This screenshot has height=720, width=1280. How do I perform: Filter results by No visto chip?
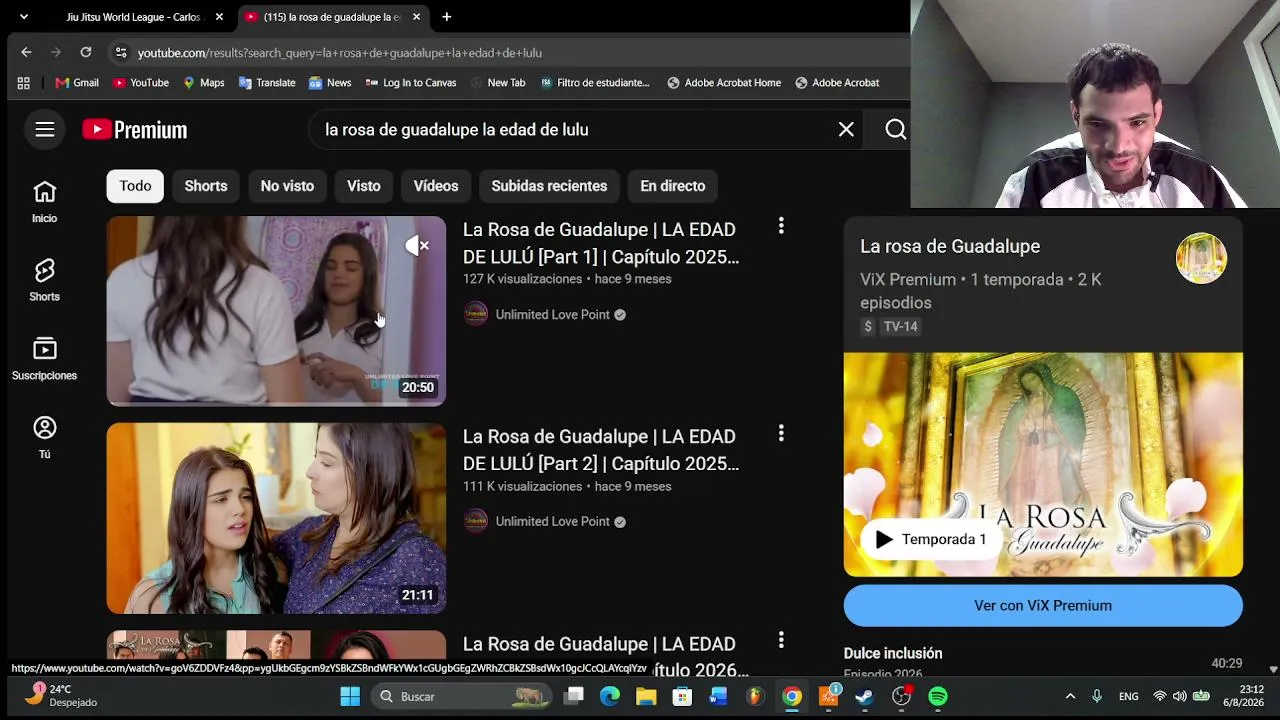pos(287,186)
